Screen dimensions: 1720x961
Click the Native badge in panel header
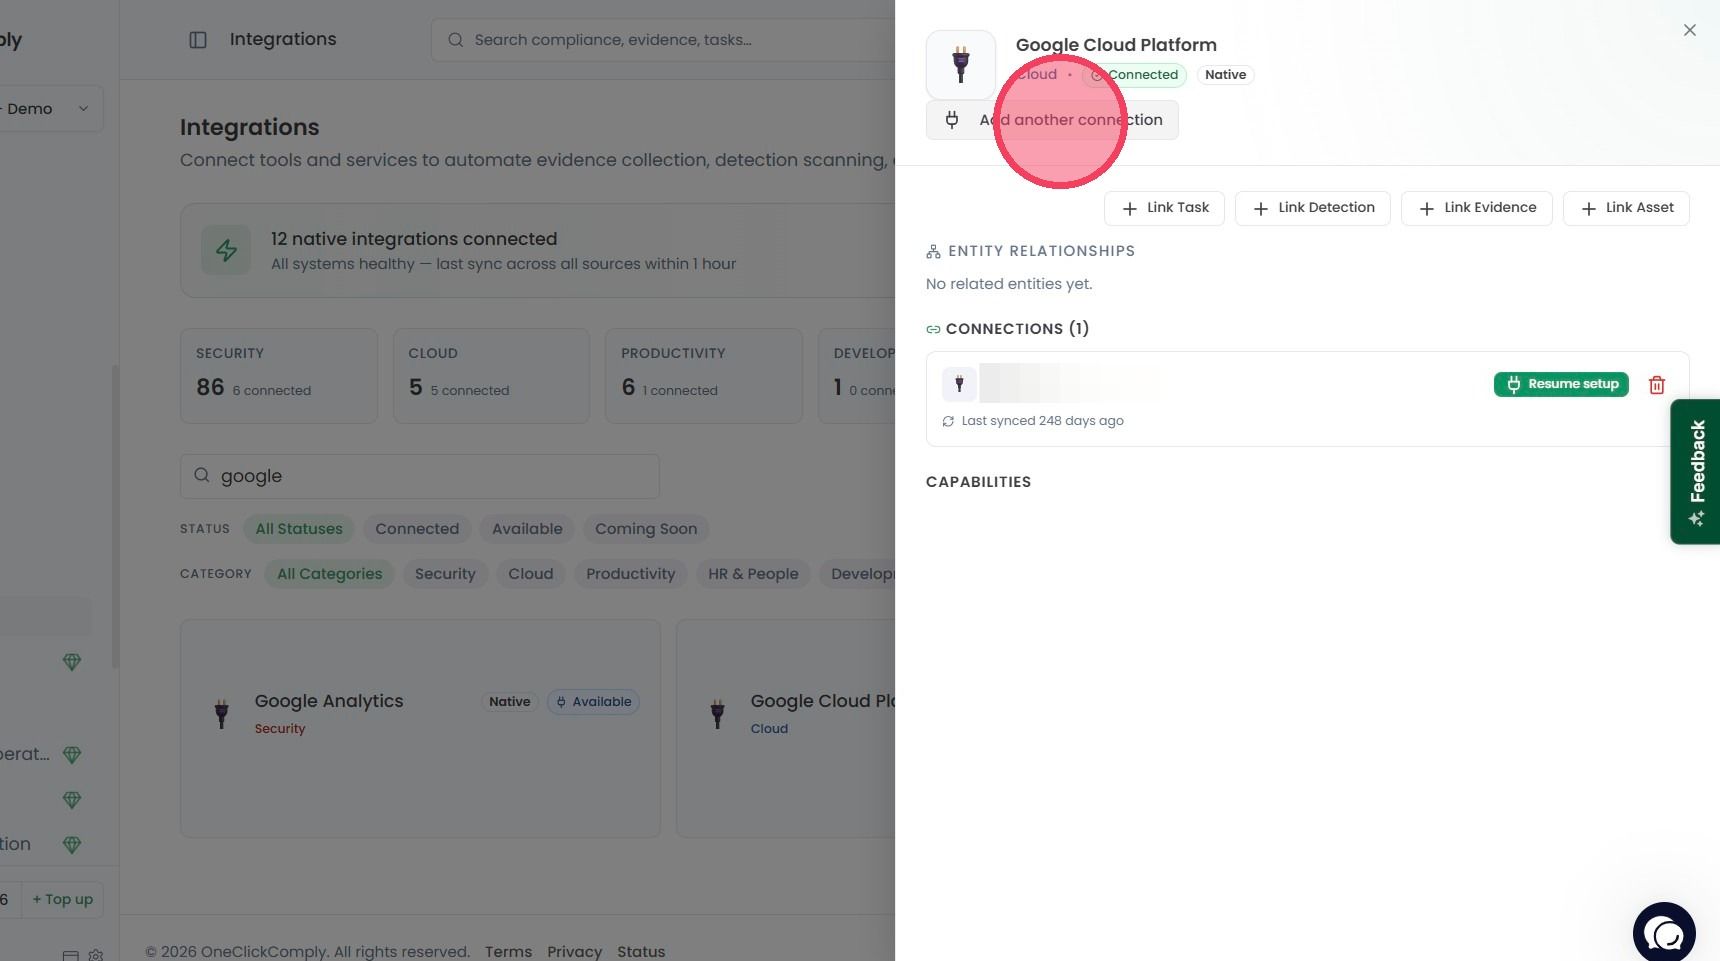point(1225,75)
